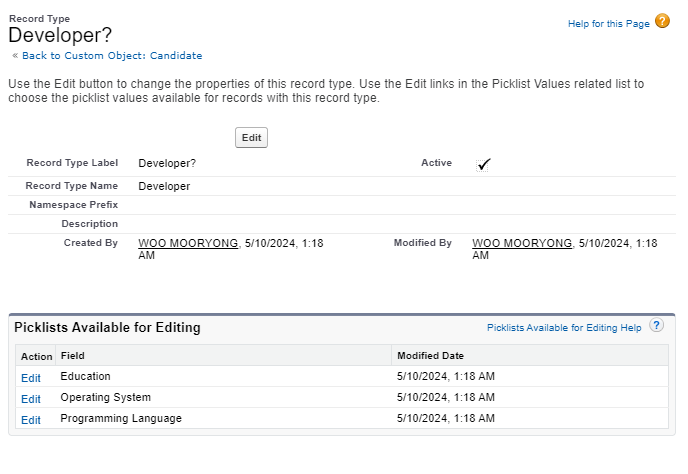This screenshot has height=474, width=688.
Task: Click Edit link for Education picklist
Action: pyautogui.click(x=31, y=378)
